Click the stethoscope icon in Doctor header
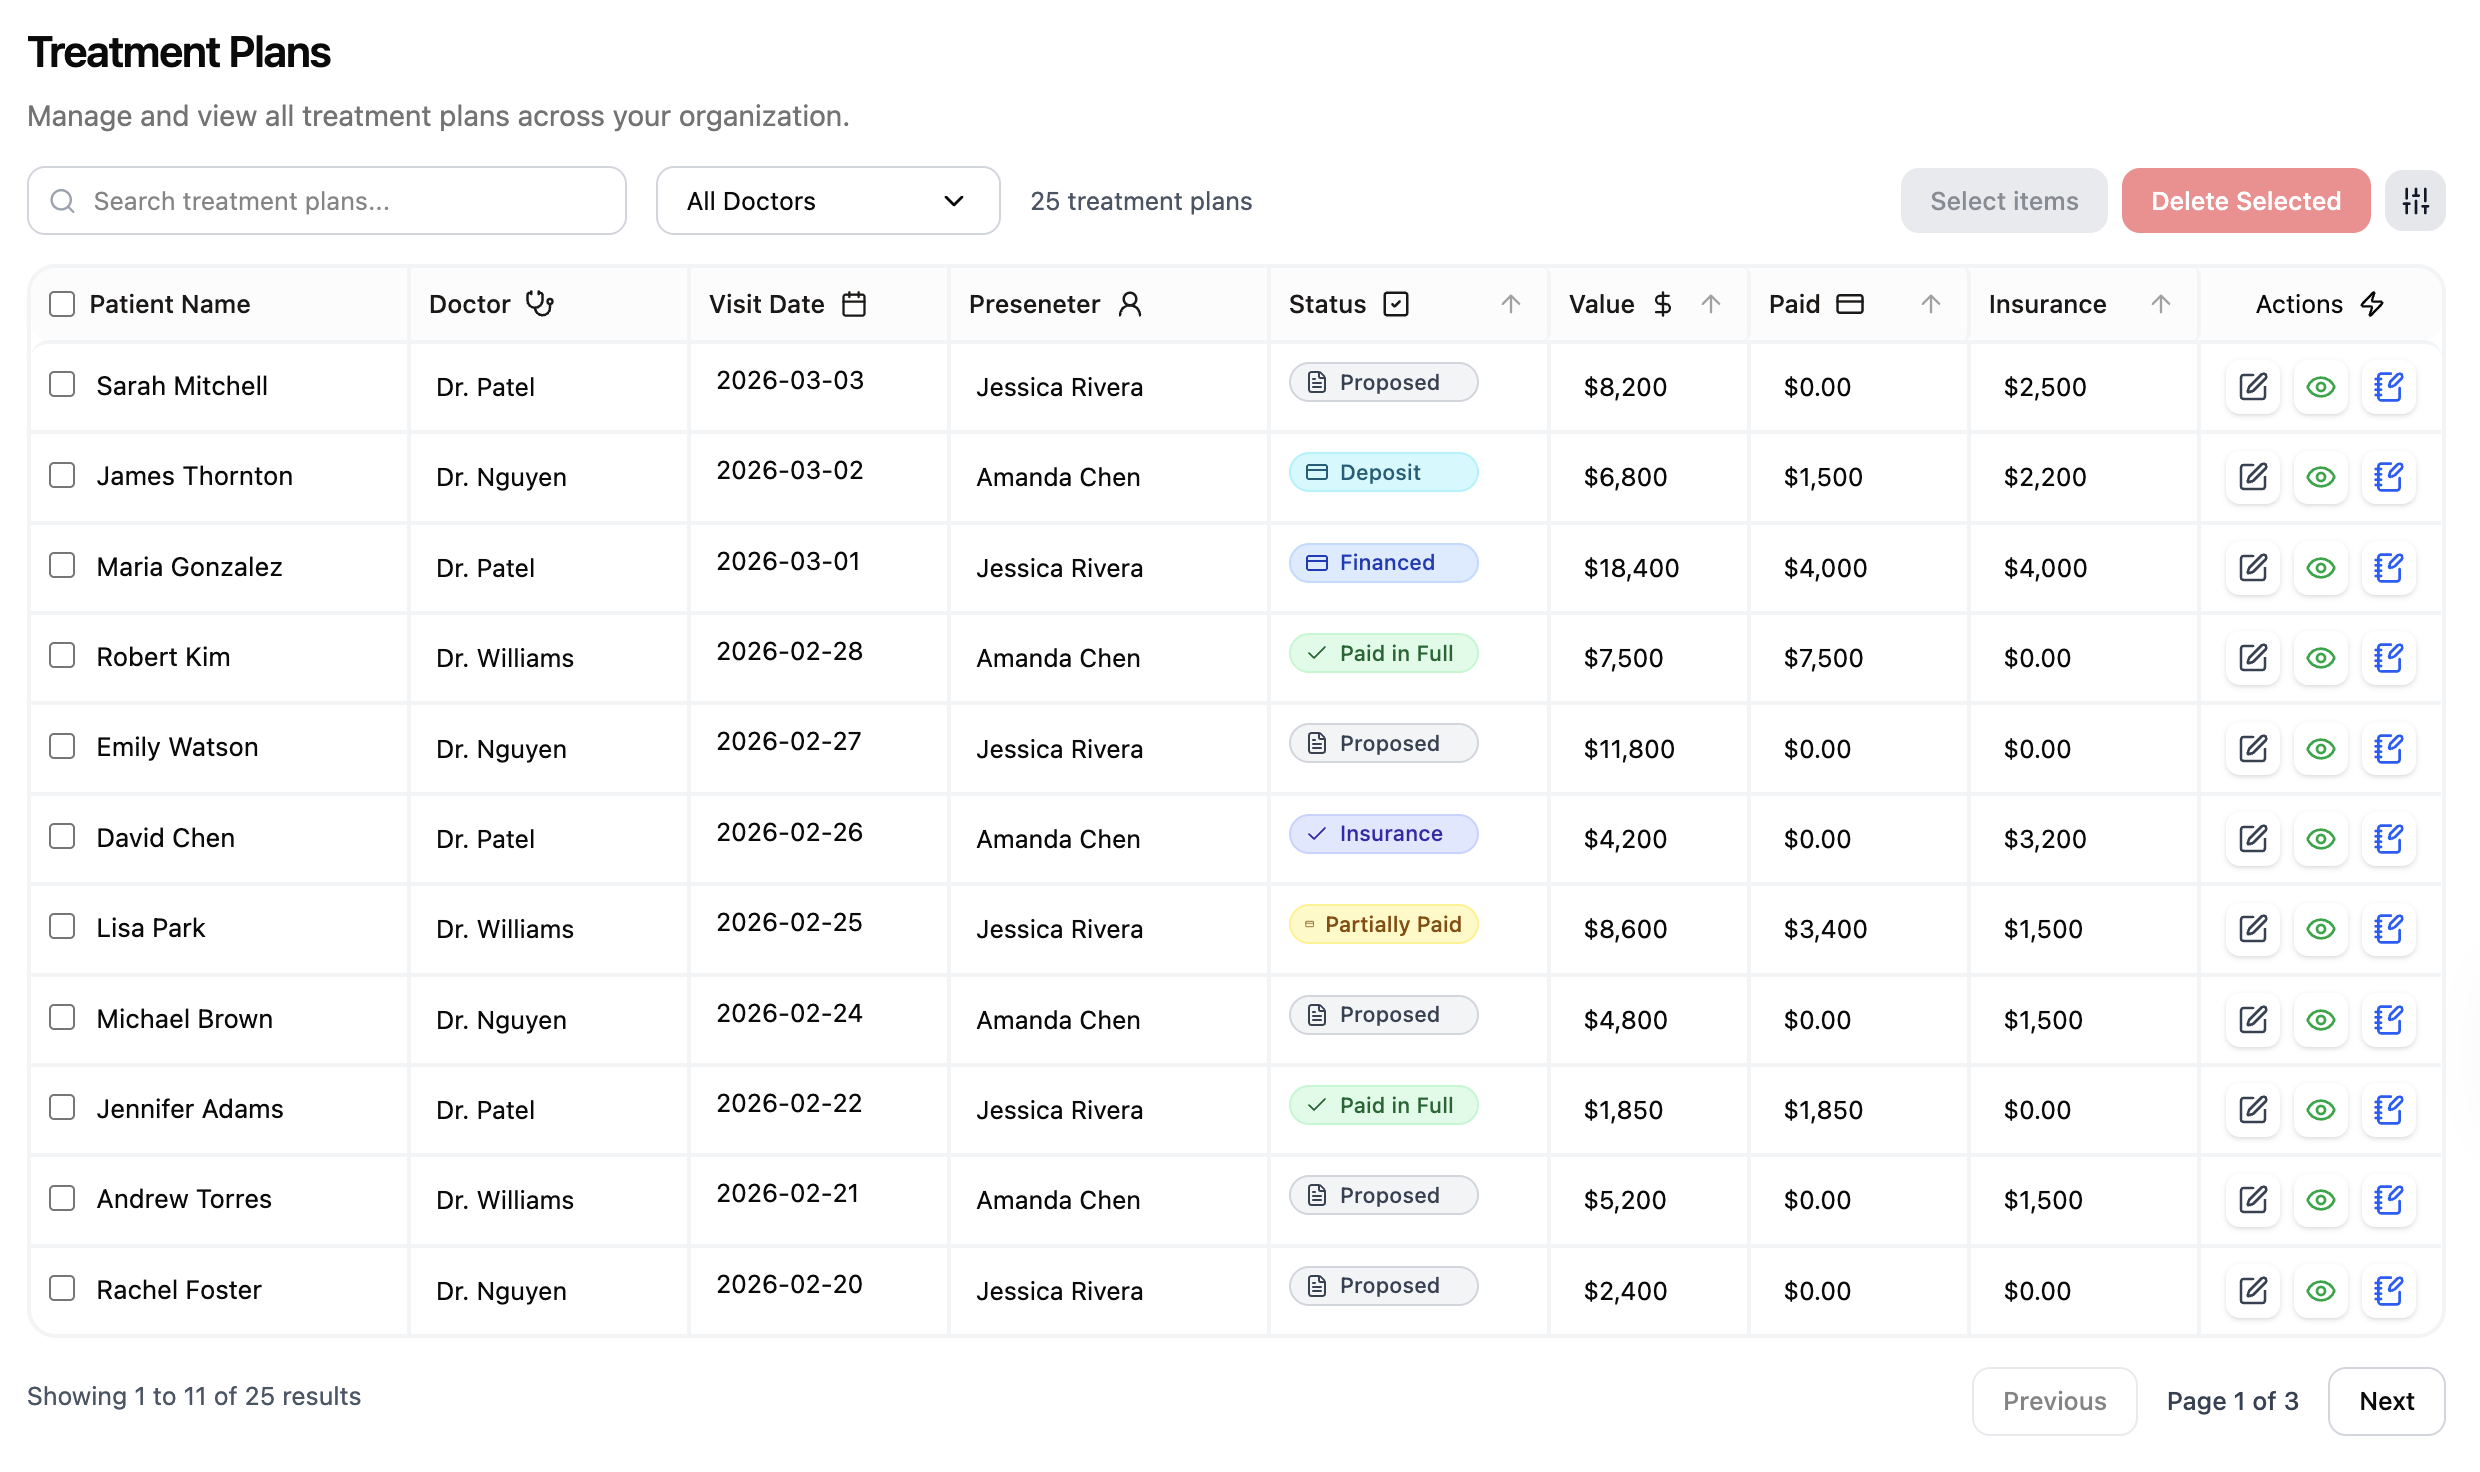 (x=538, y=303)
